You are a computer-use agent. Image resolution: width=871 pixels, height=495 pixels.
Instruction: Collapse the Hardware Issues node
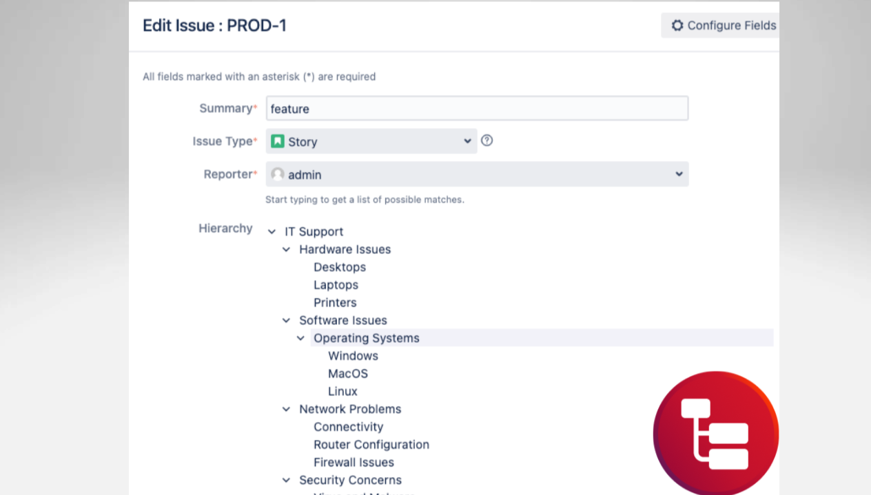pos(286,250)
